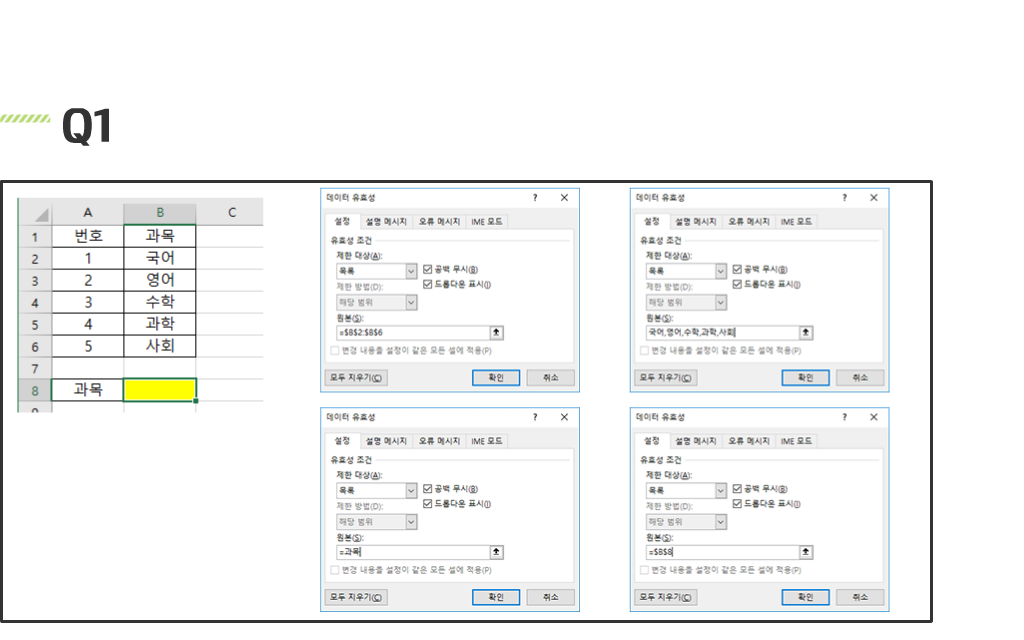The height and width of the screenshot is (640, 1024).
Task: Switch to 오류 메시지 tab in =$B$2:$B$6 dialog
Action: [440, 222]
